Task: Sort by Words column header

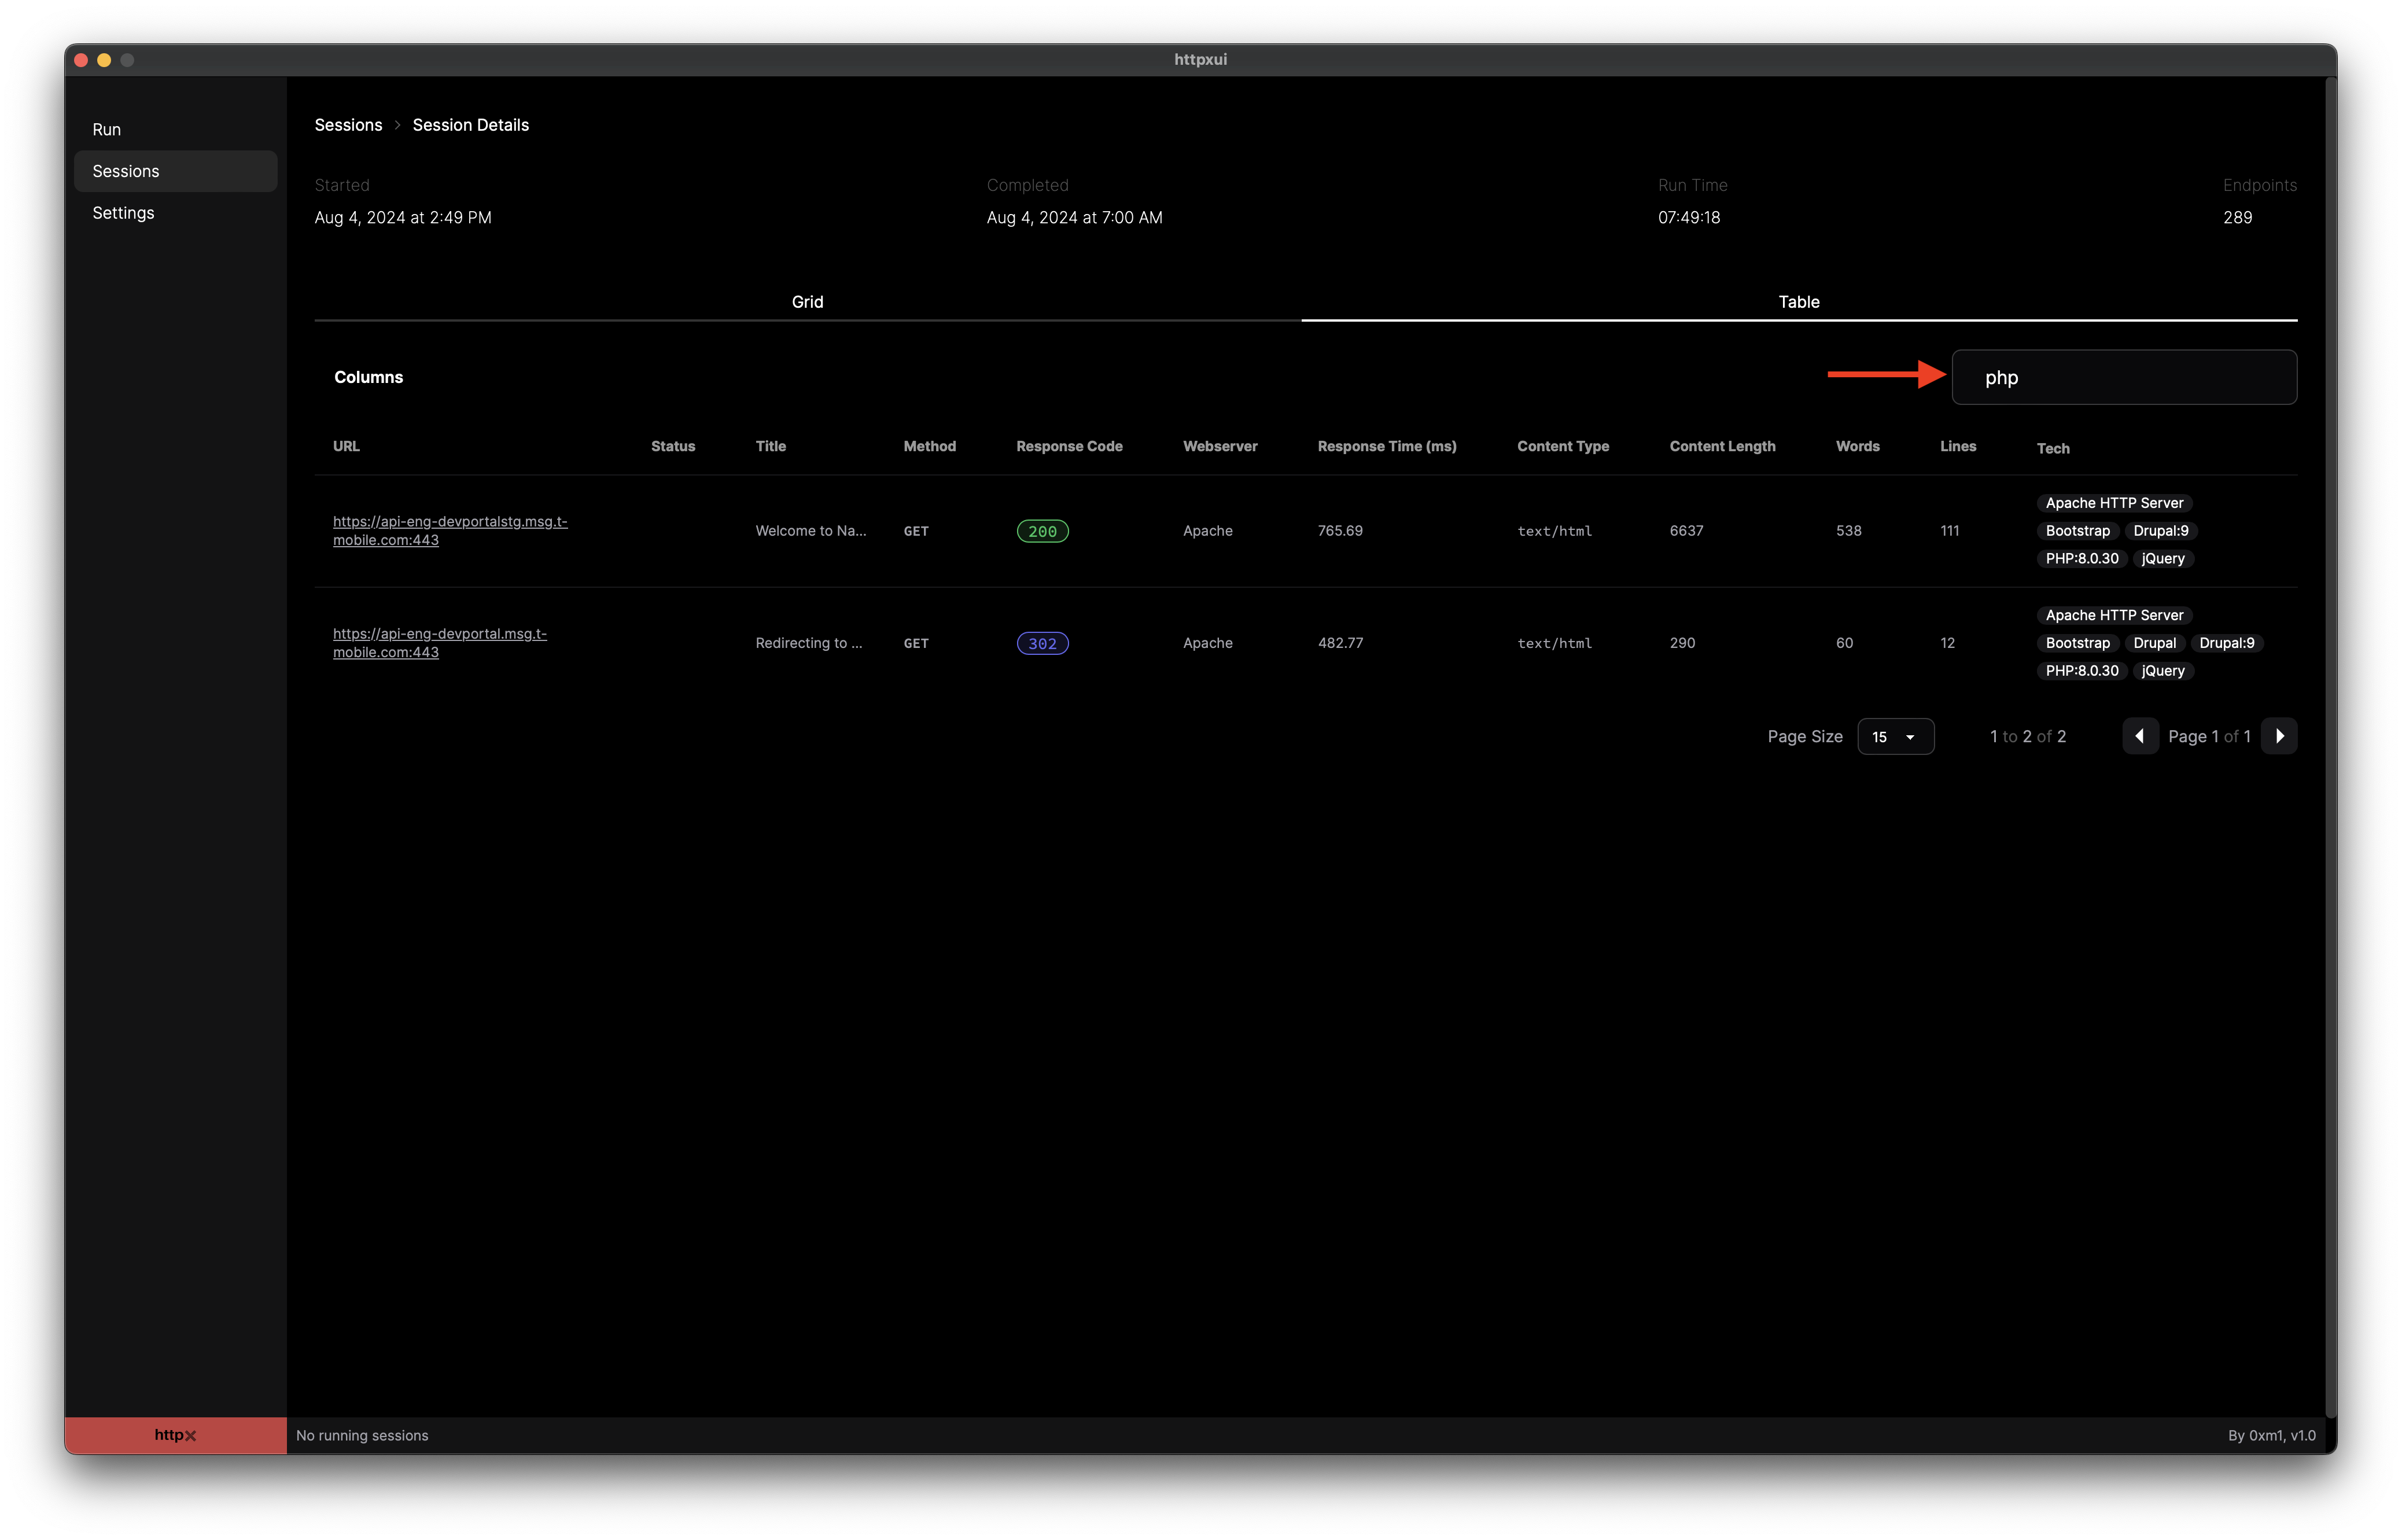Action: point(1857,446)
